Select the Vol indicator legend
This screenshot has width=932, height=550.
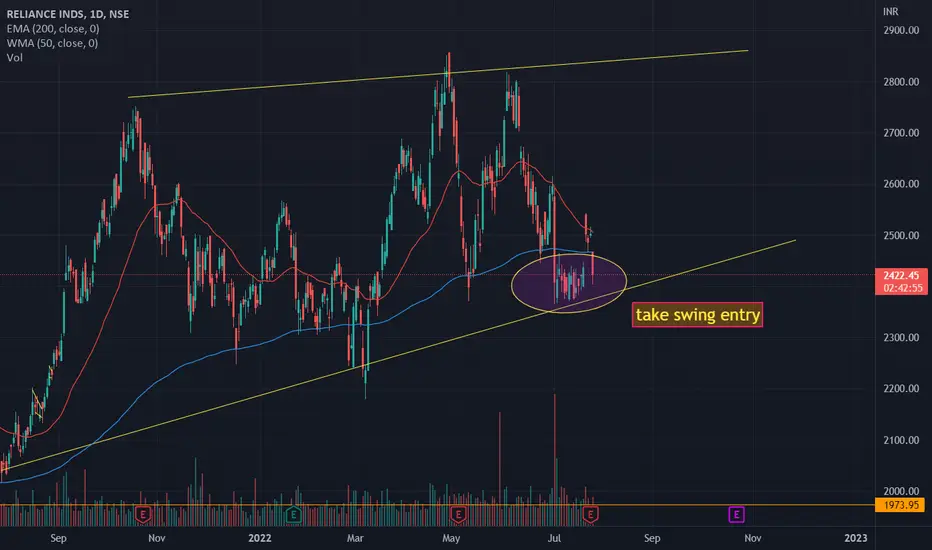tap(15, 58)
